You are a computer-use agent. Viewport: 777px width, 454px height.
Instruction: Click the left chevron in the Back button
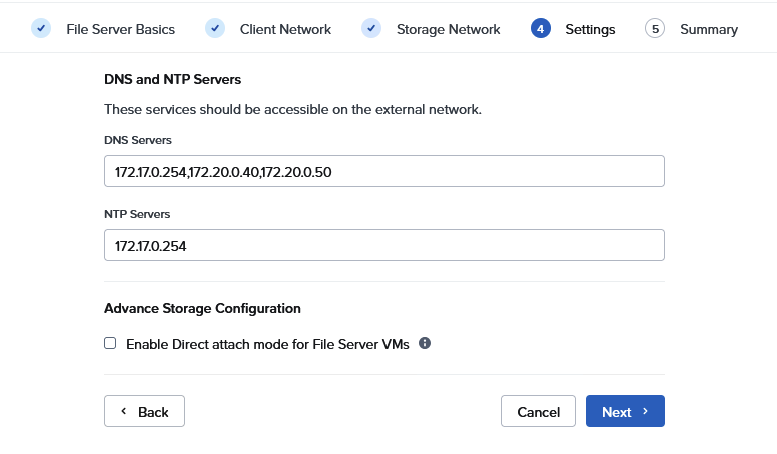point(124,411)
